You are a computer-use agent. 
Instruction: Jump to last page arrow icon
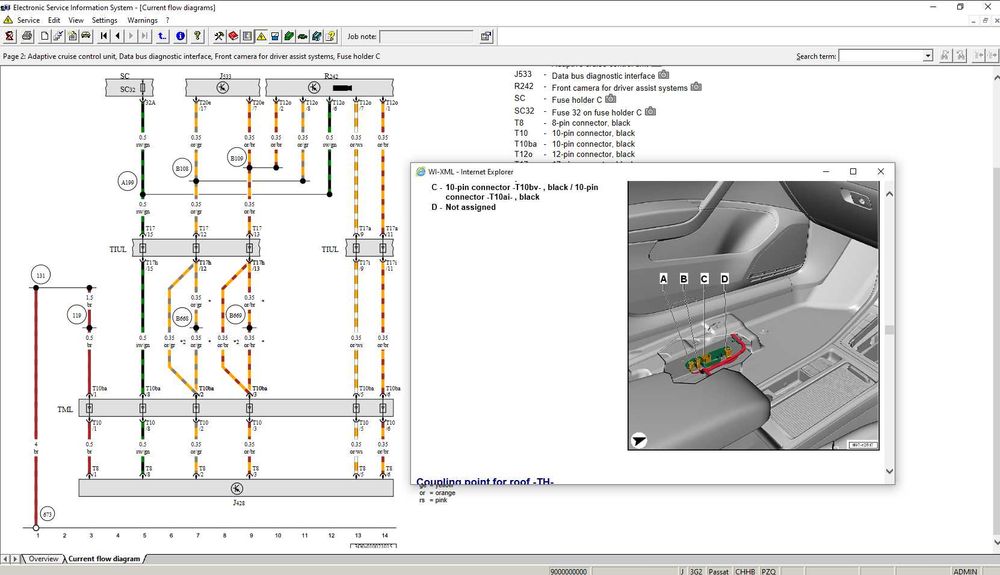point(145,36)
